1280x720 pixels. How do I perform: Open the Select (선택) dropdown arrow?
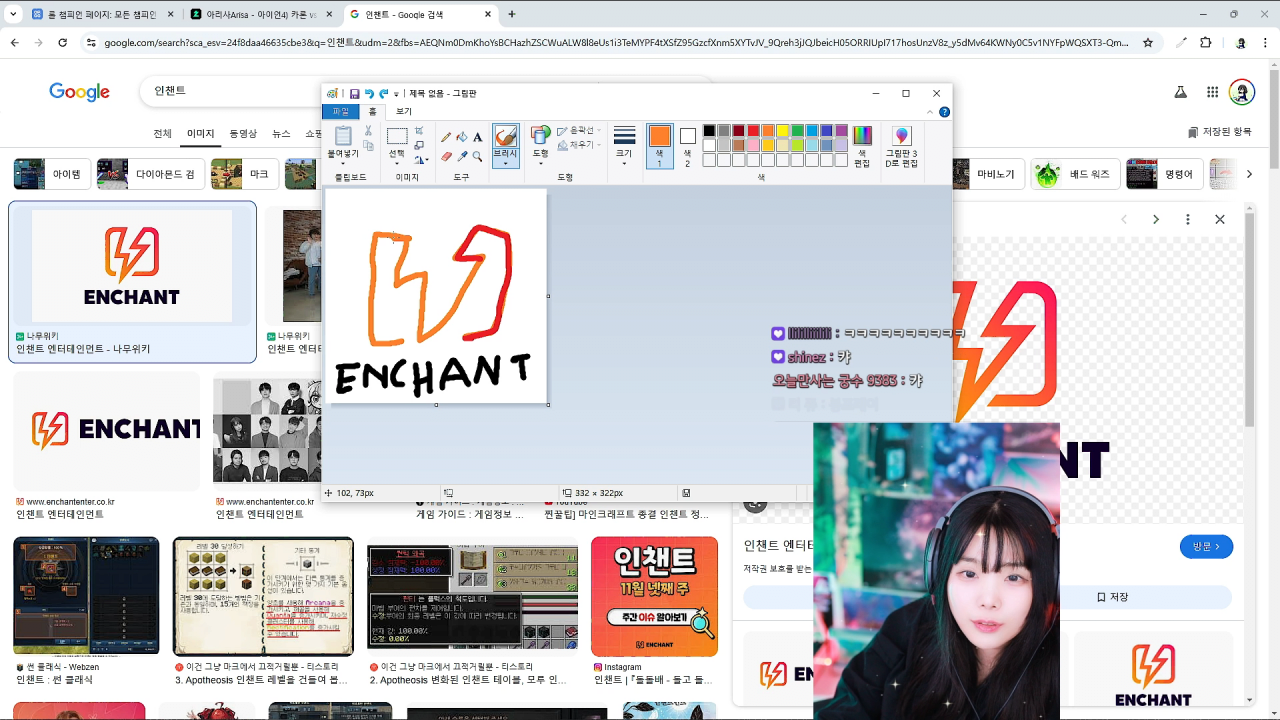click(397, 163)
